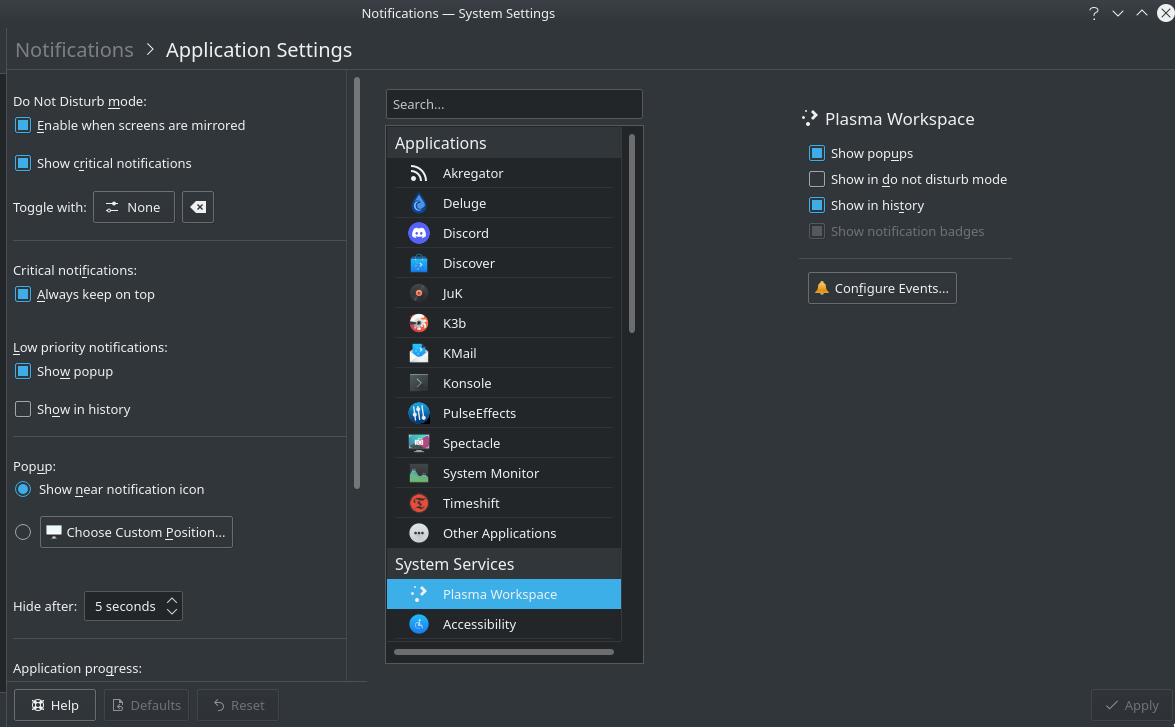The image size is (1175, 727).
Task: Enable Show in do not disturb mode
Action: (x=817, y=179)
